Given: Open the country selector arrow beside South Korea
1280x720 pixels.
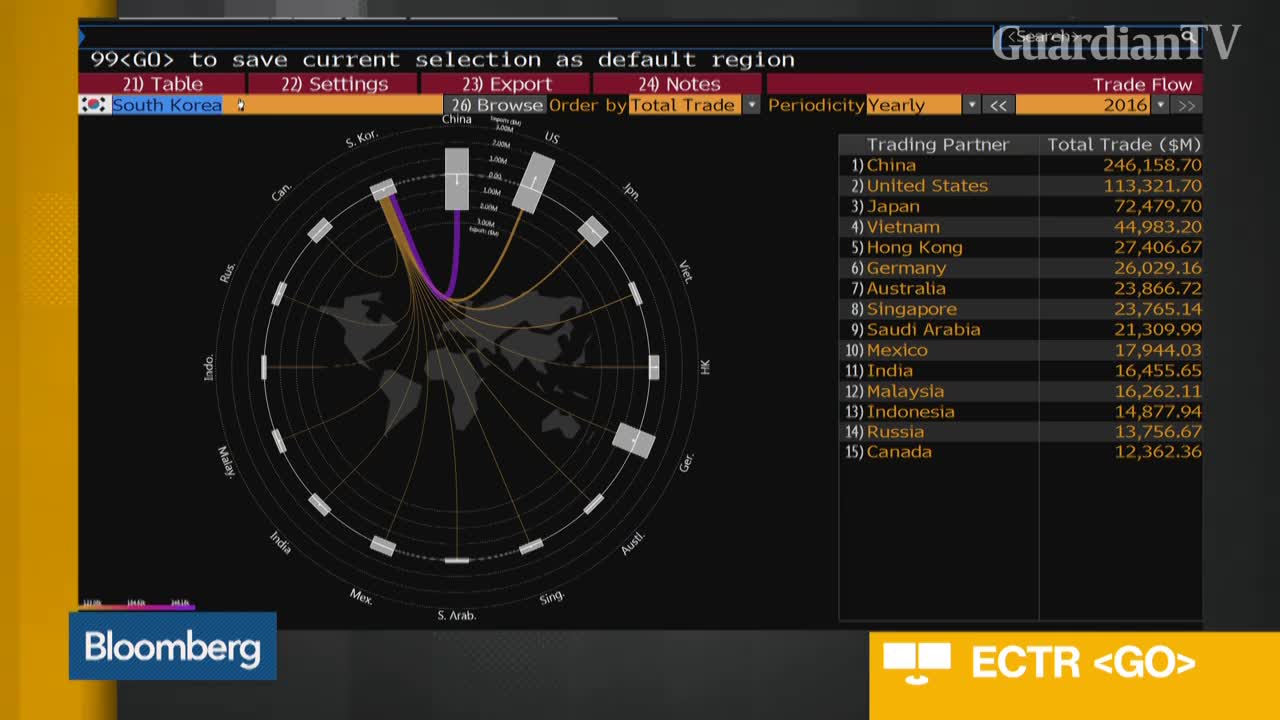Looking at the screenshot, I should tap(240, 105).
